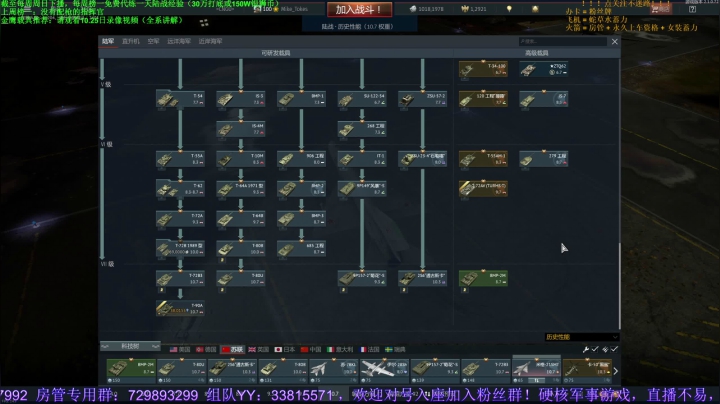Show next crew slots with right arrow
The image size is (720, 404).
[x=616, y=371]
